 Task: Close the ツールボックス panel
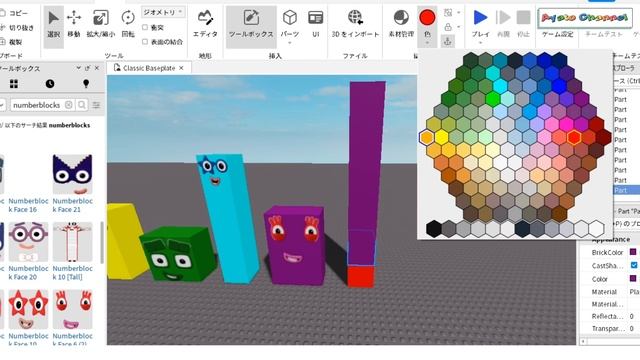tap(97, 68)
